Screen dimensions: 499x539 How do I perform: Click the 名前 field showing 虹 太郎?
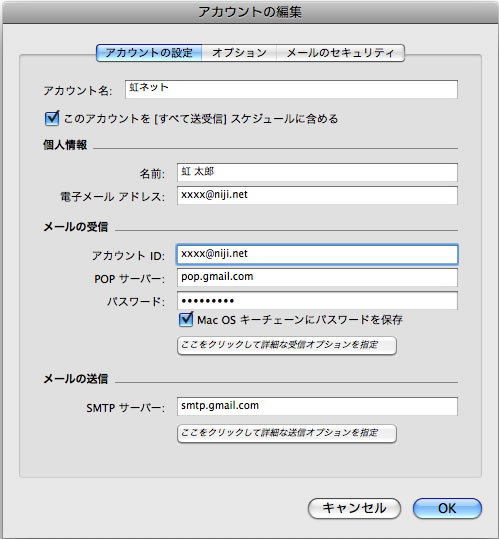317,173
